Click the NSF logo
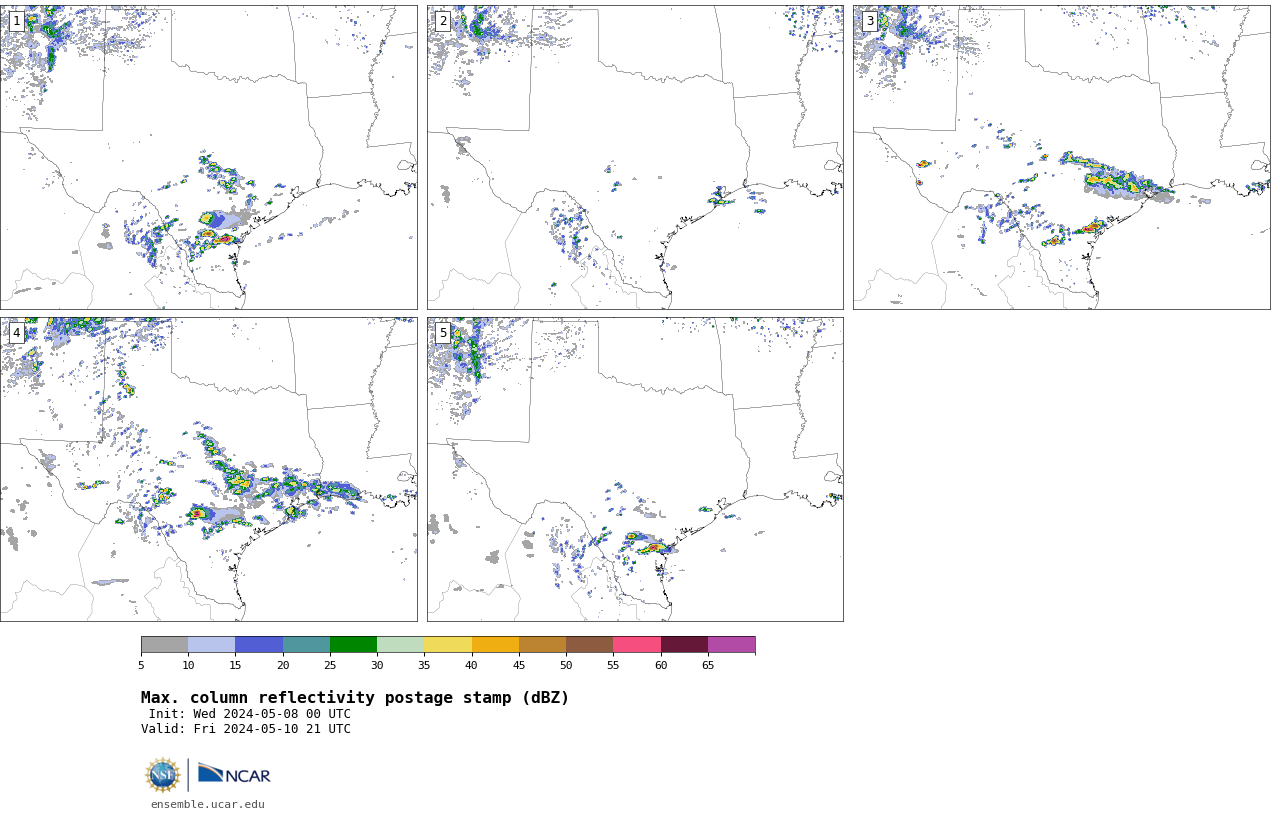1280x815 pixels. 163,775
